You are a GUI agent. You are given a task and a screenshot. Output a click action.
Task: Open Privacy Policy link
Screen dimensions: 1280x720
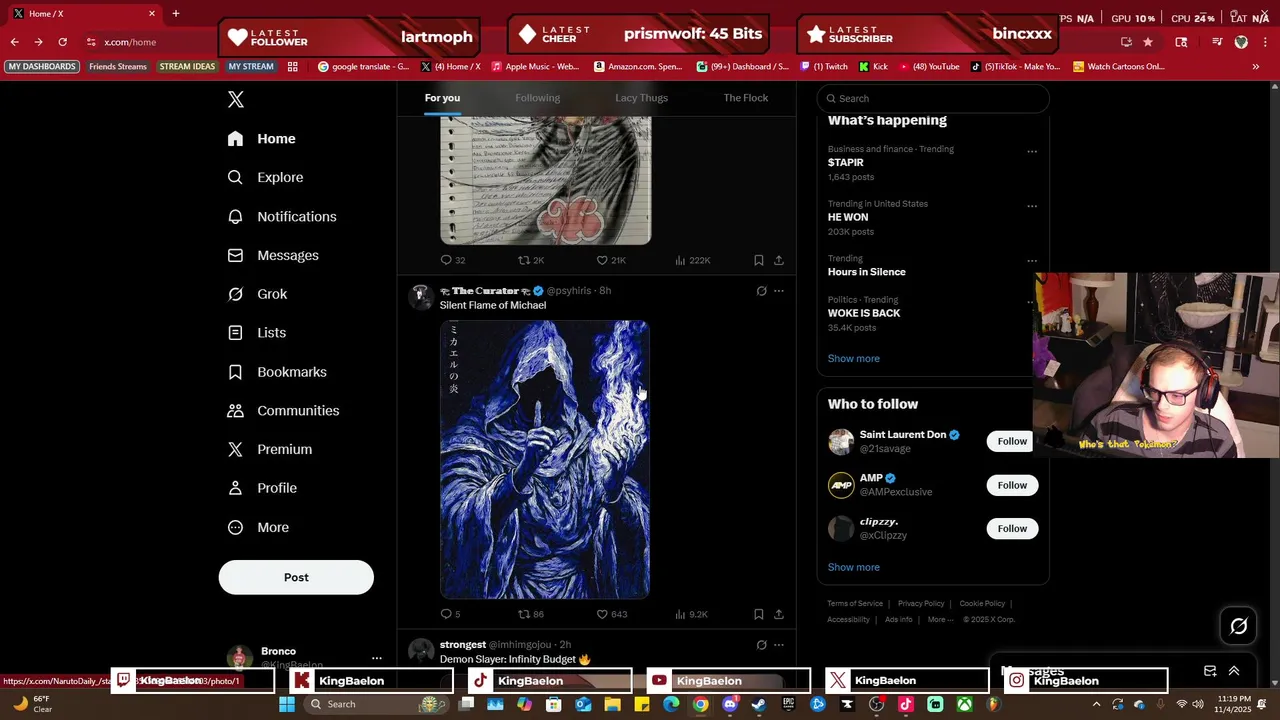[x=921, y=603]
